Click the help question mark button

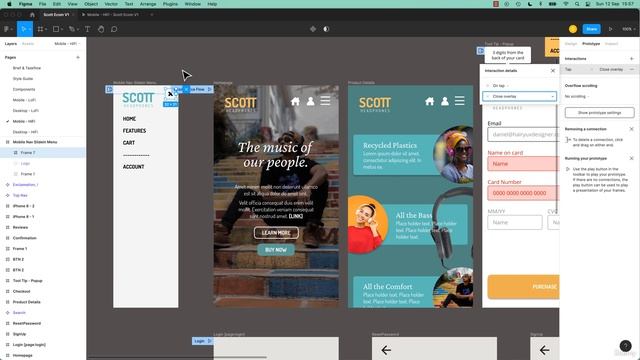[625, 346]
